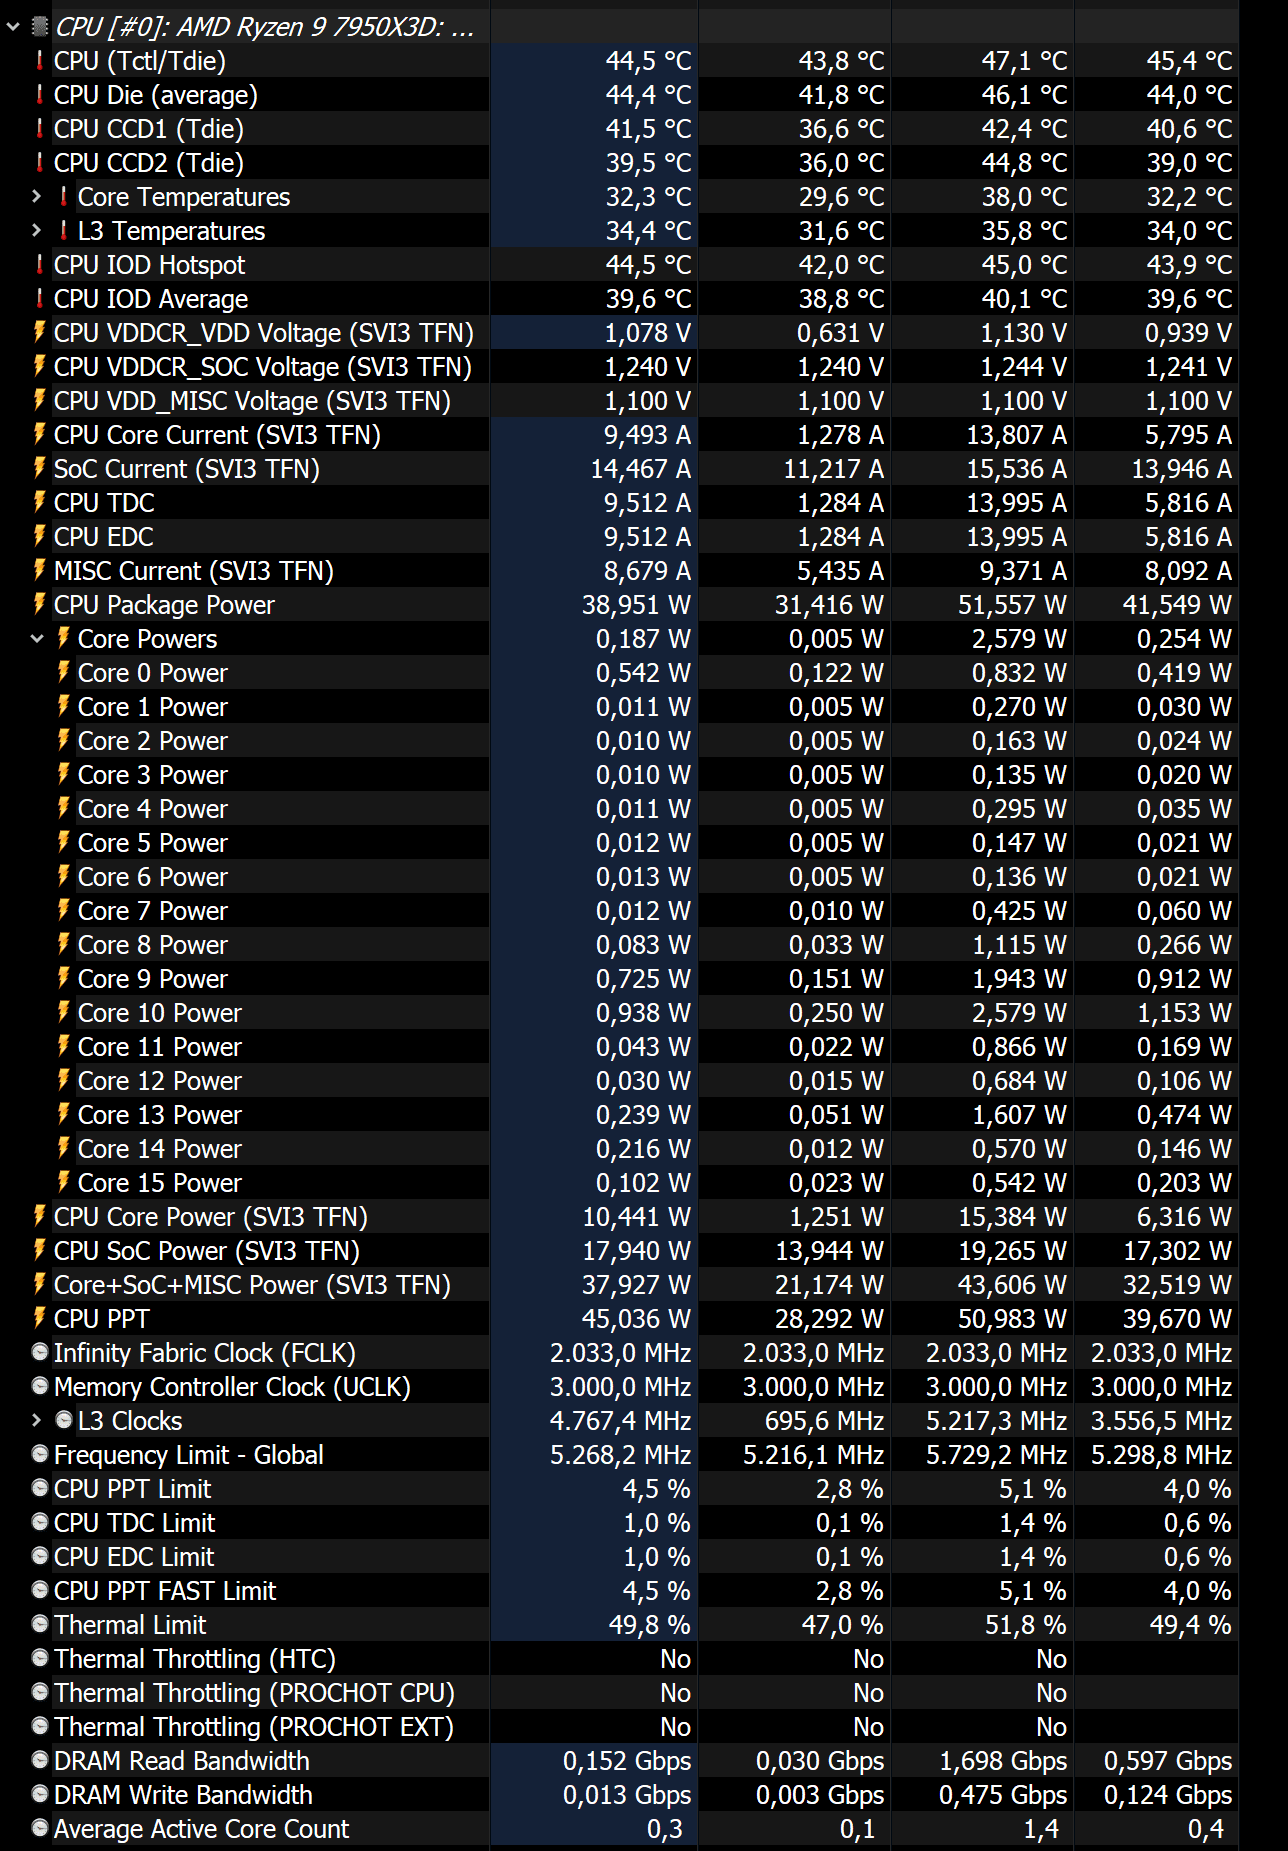1288x1851 pixels.
Task: Select the Core 7 Power row
Action: (619, 911)
